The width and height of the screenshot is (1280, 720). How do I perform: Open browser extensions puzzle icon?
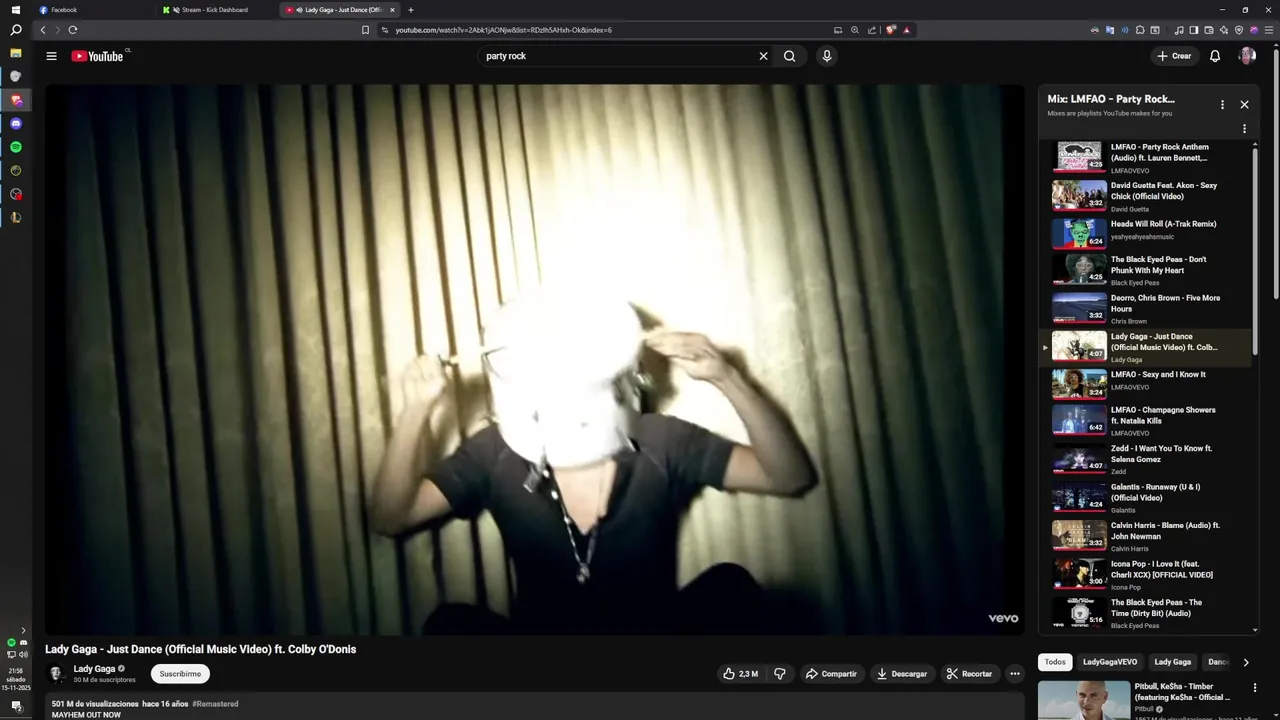coord(1141,30)
